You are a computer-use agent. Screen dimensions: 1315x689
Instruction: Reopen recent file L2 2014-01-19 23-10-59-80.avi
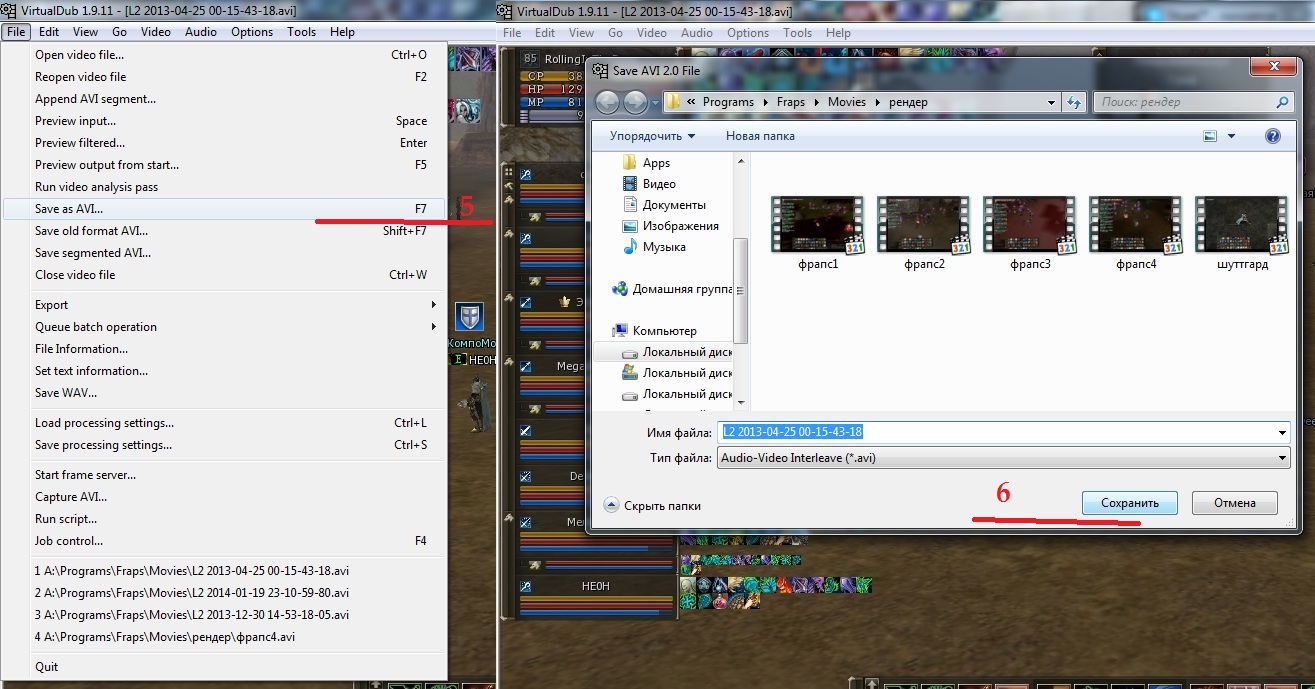[225, 593]
